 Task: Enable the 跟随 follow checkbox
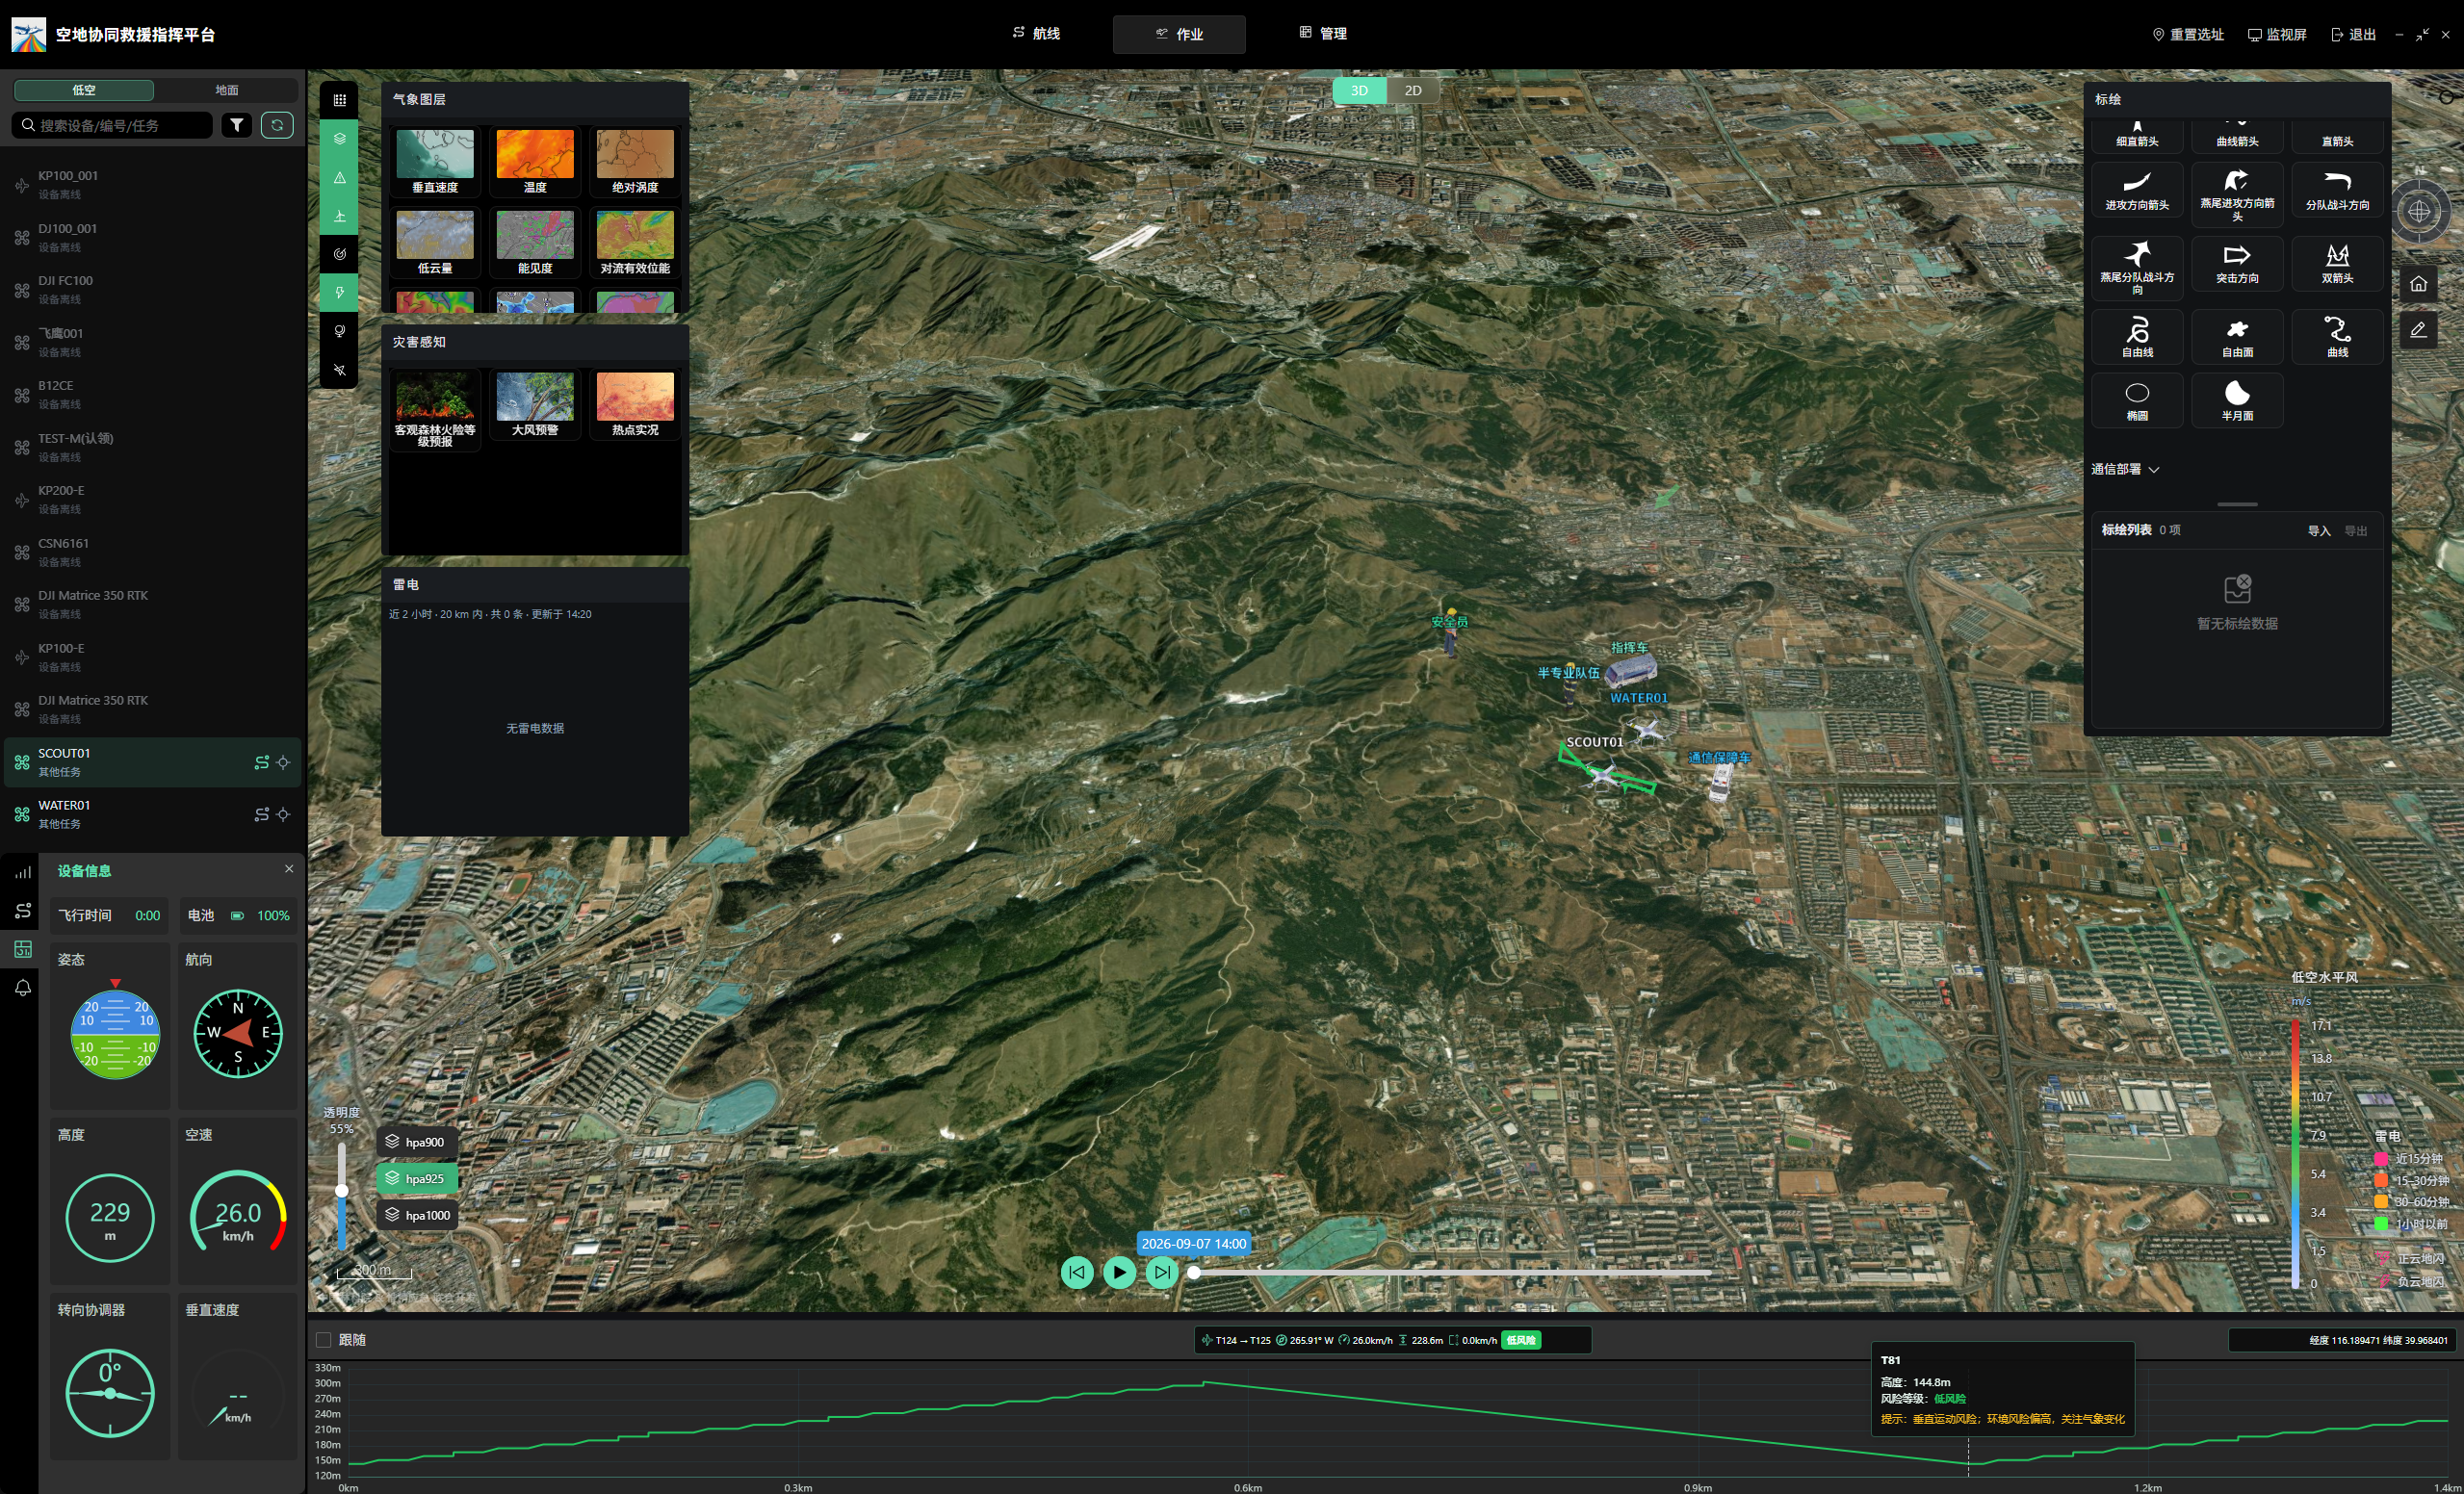point(323,1340)
